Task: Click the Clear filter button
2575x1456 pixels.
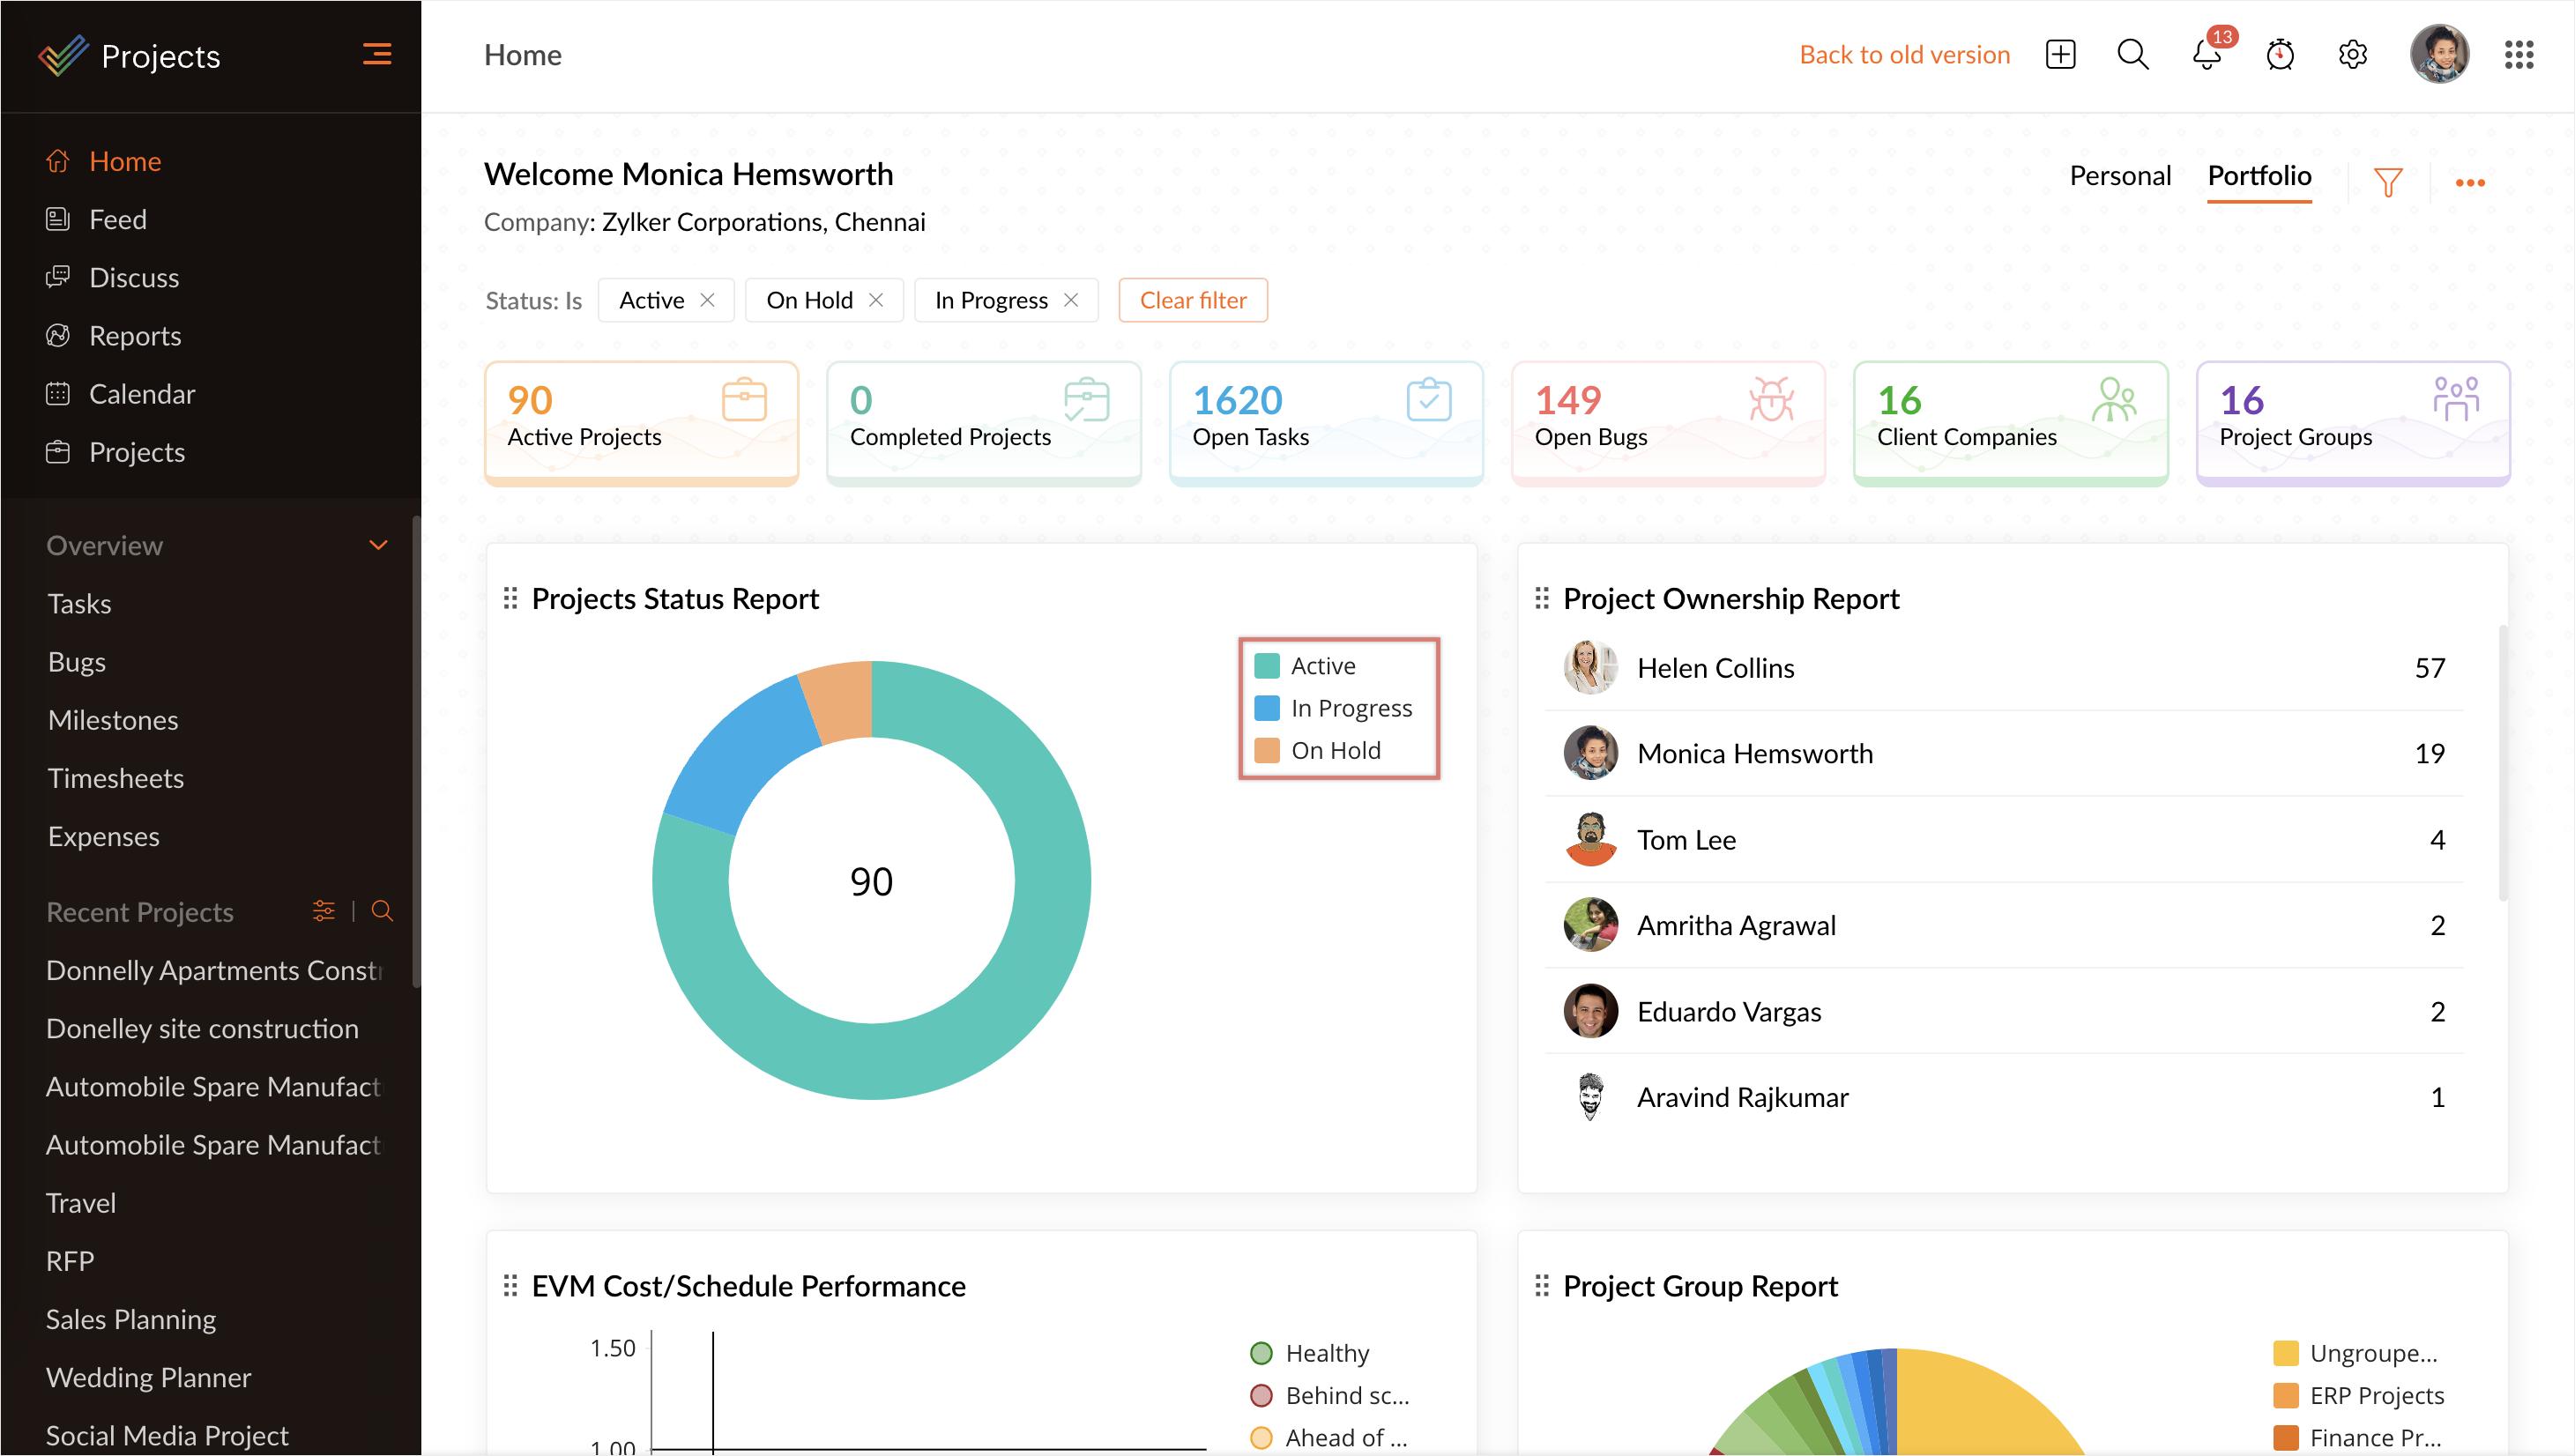Action: (1192, 300)
